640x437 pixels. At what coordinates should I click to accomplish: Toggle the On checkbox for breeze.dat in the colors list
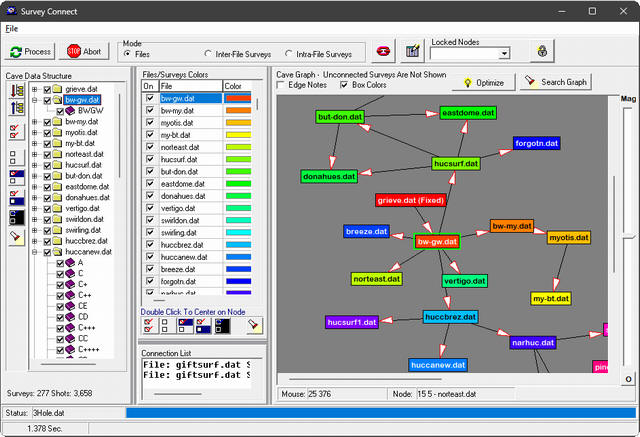pos(150,269)
